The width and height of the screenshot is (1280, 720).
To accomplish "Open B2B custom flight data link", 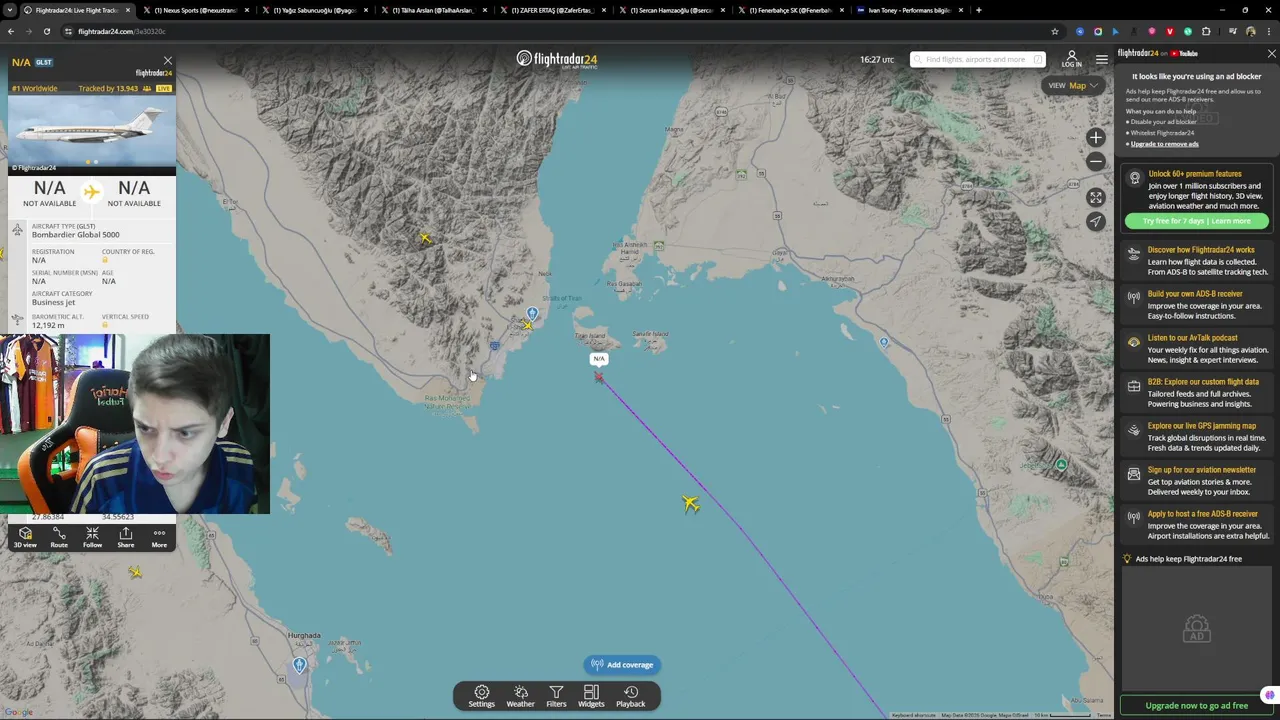I will pos(1198,393).
